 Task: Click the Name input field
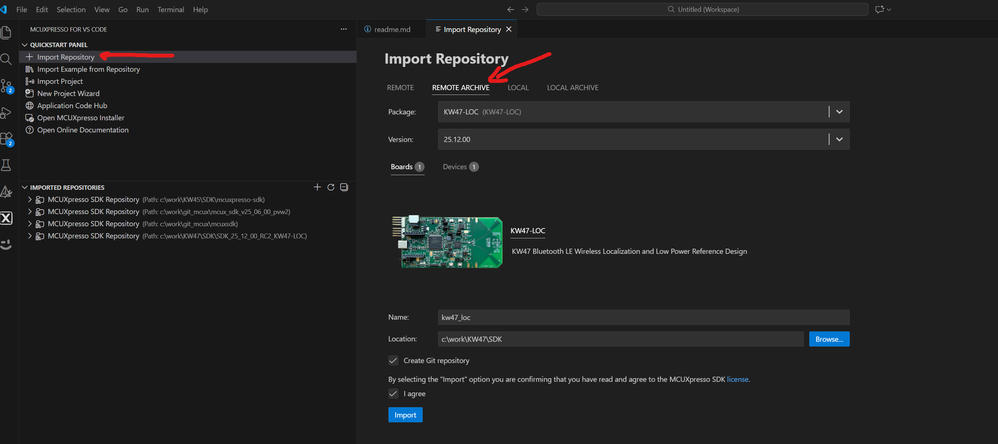[x=643, y=317]
